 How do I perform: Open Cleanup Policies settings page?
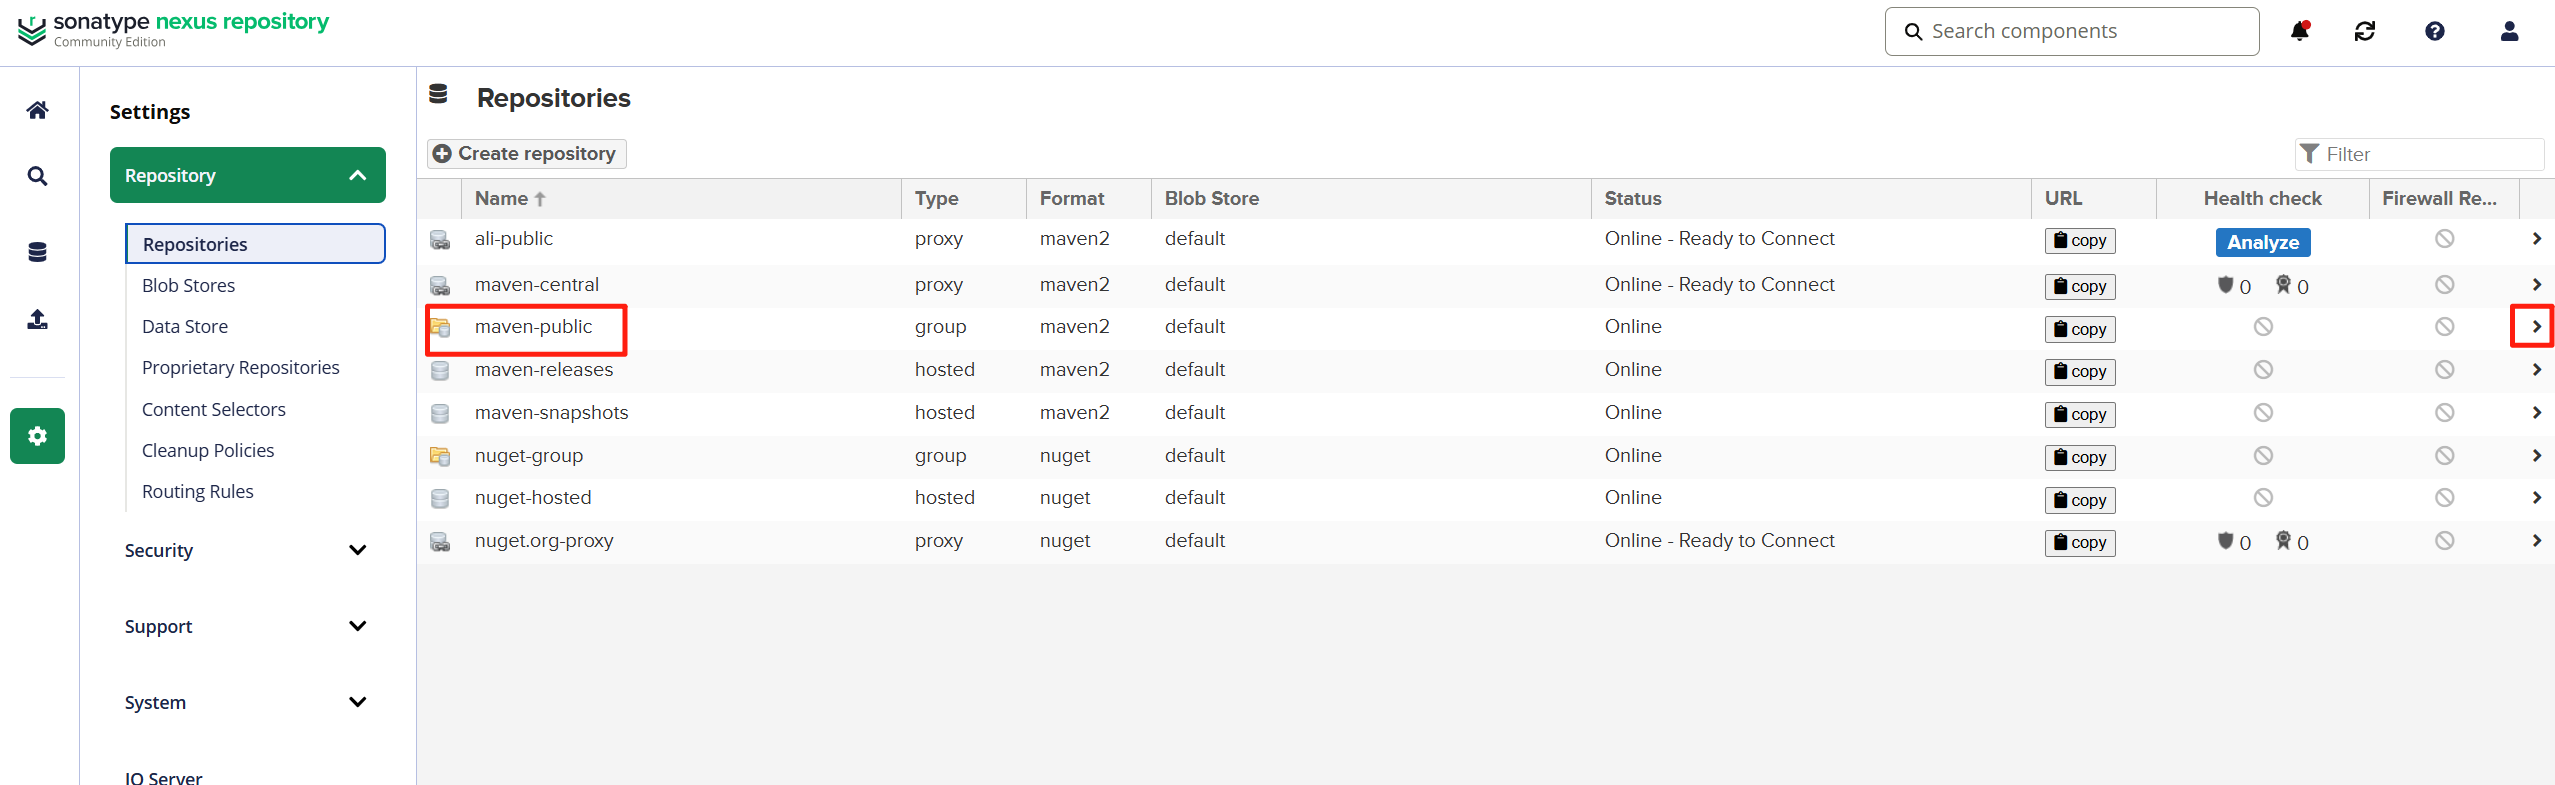pos(208,450)
